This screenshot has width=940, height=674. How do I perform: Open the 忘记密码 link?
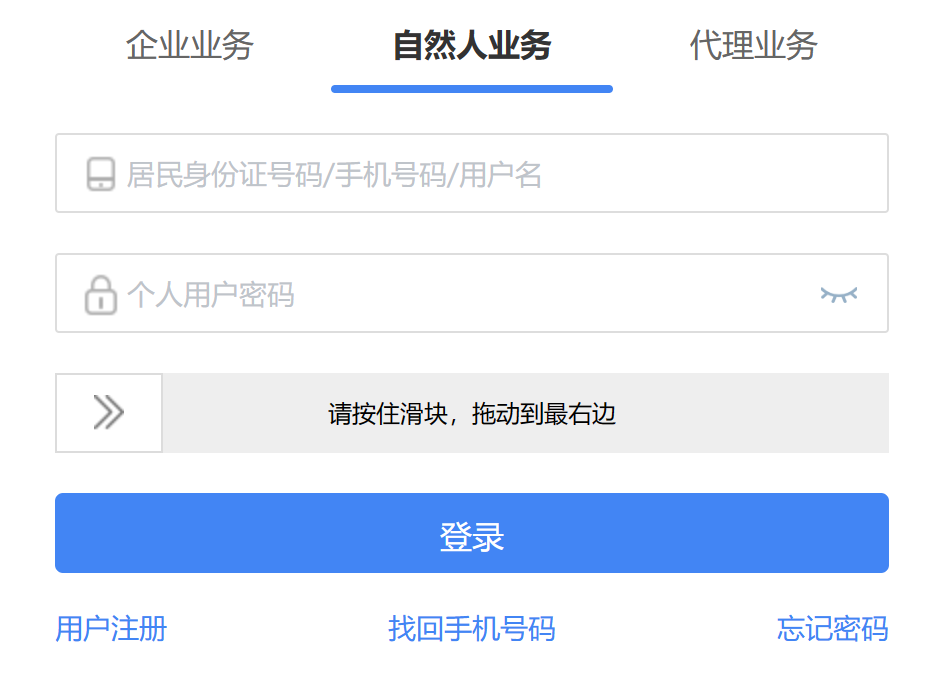click(833, 629)
